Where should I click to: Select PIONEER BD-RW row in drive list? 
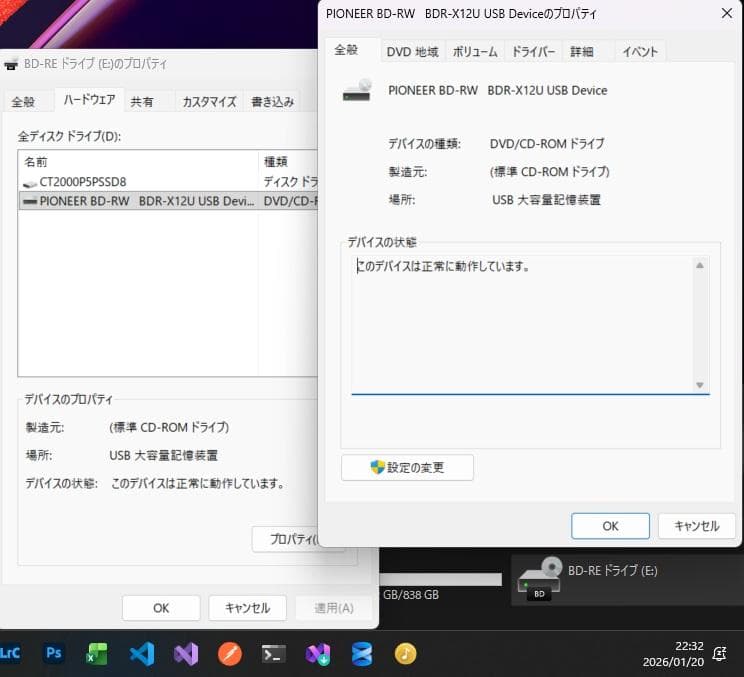click(168, 201)
